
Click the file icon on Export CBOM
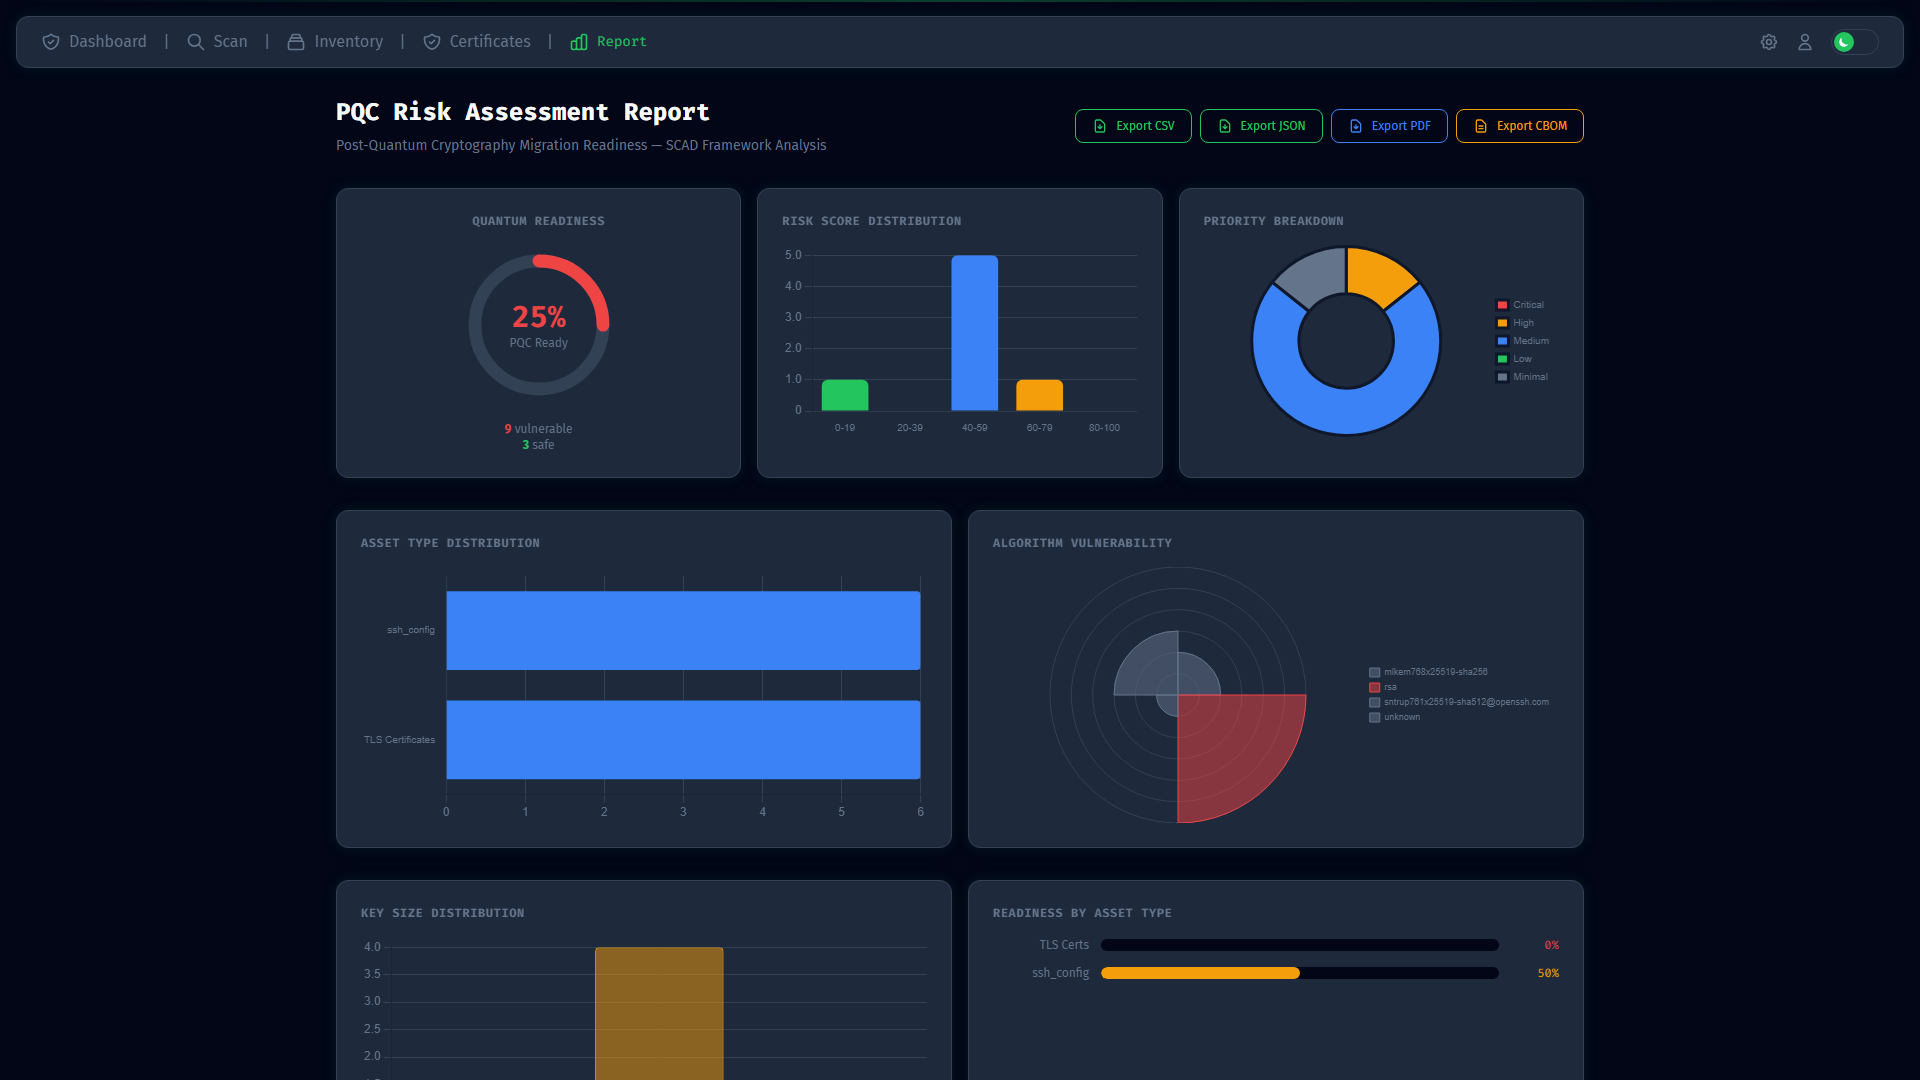point(1481,126)
